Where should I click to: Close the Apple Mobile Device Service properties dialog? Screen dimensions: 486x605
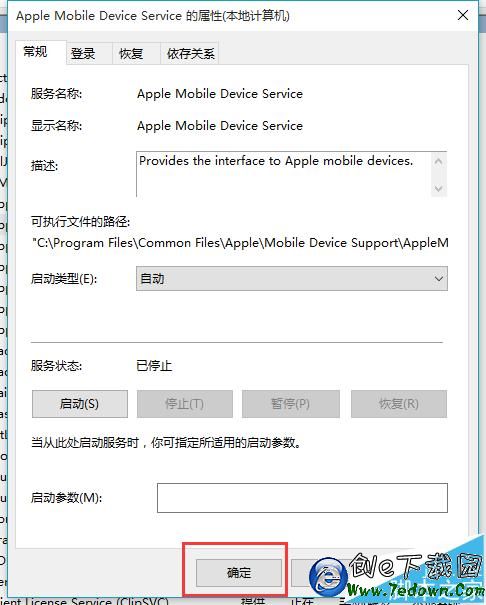point(462,15)
